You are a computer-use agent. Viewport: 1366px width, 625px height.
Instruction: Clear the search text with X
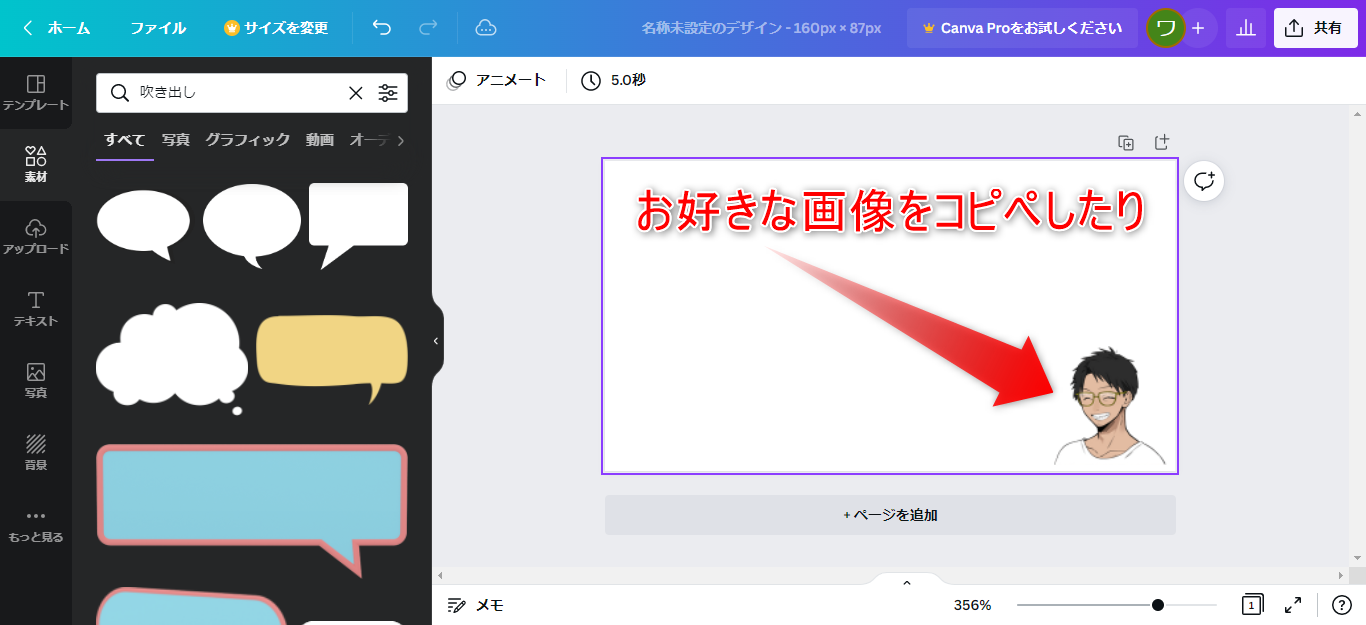356,93
